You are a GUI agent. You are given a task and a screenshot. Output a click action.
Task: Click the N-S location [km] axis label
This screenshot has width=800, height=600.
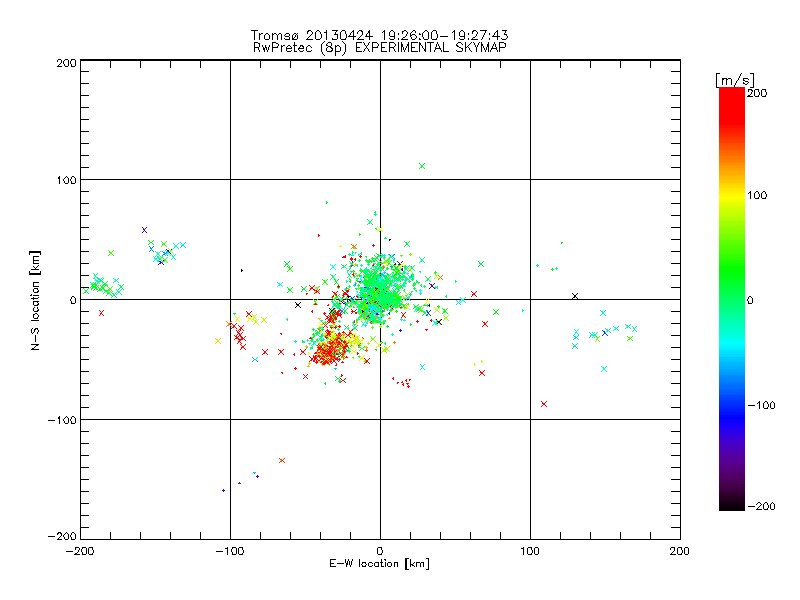click(35, 300)
